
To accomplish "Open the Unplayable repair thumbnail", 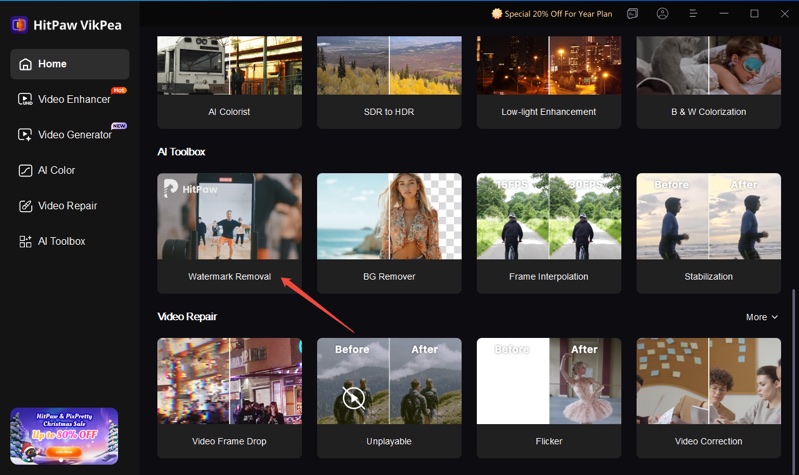I will tap(389, 381).
